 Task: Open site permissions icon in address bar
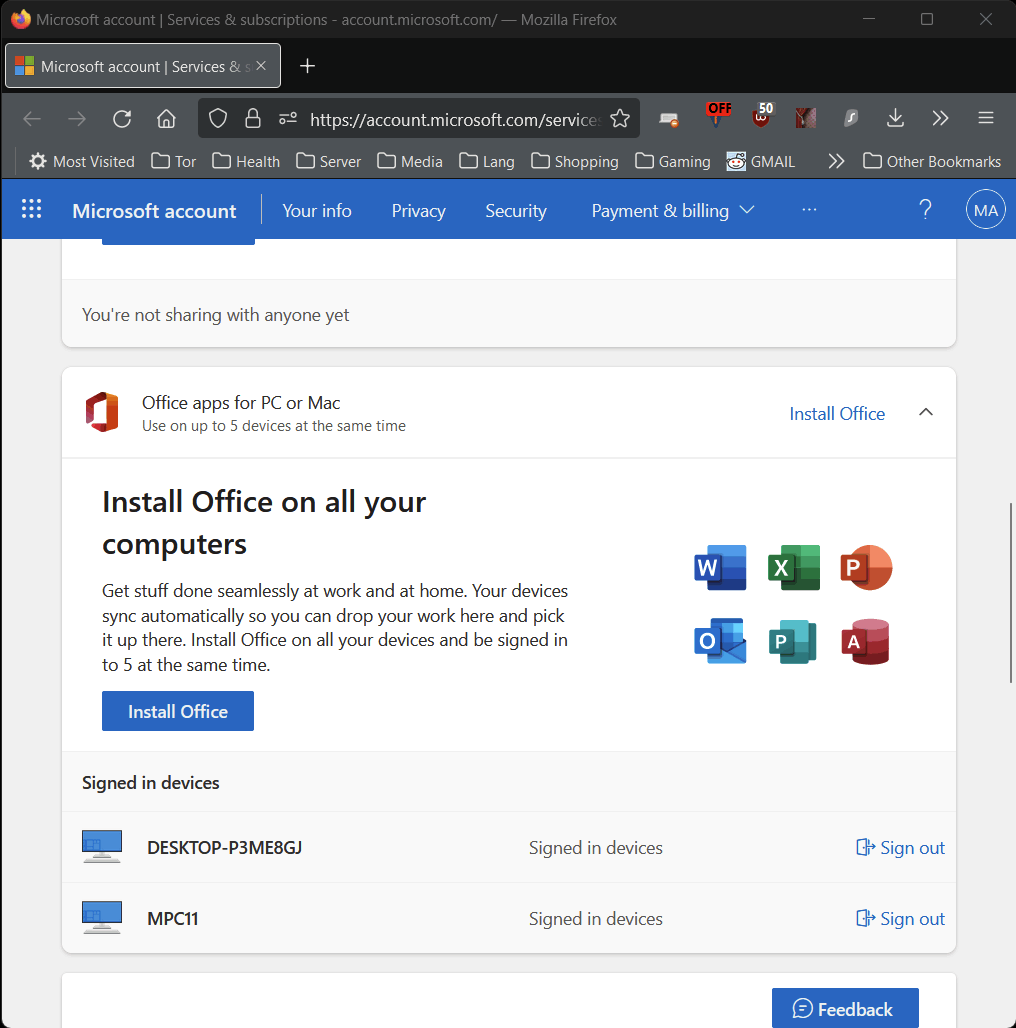(x=288, y=119)
